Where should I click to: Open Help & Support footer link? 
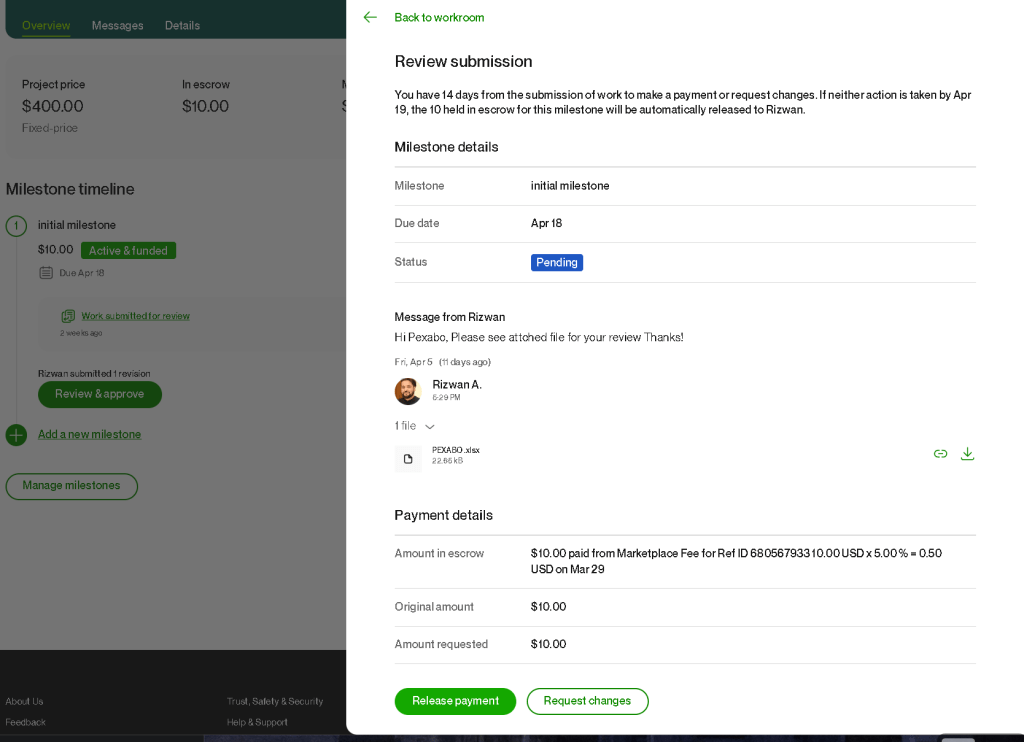tap(257, 722)
